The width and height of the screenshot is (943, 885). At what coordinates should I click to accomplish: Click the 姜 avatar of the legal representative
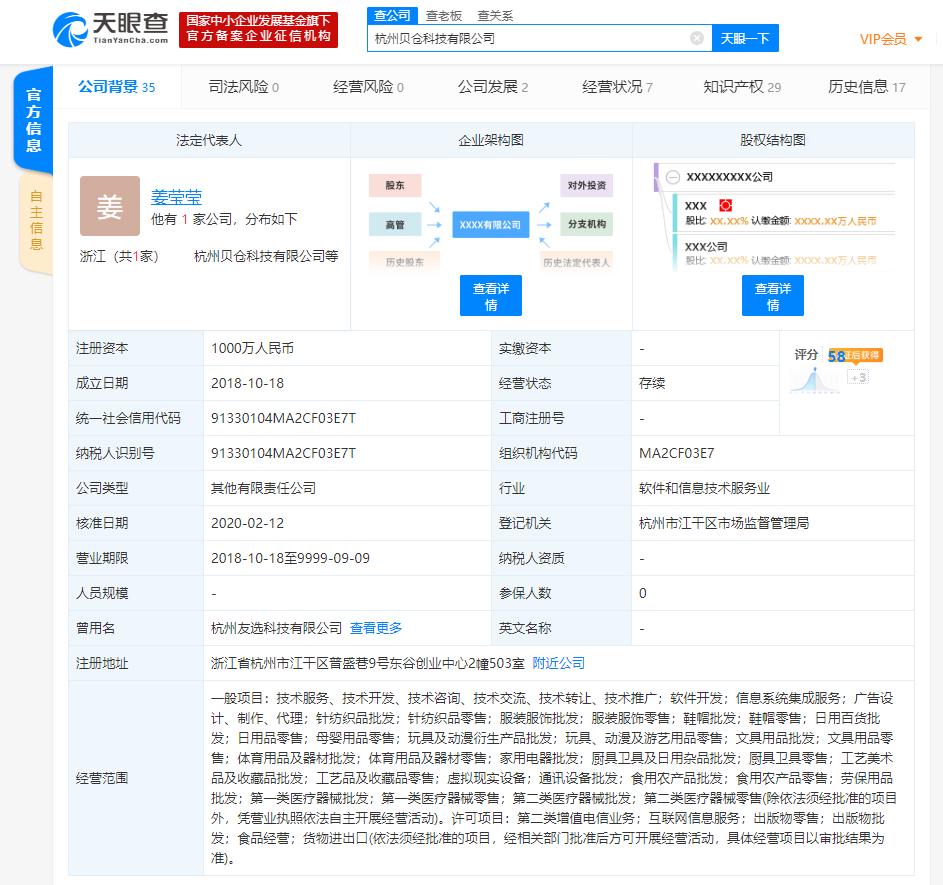click(109, 205)
